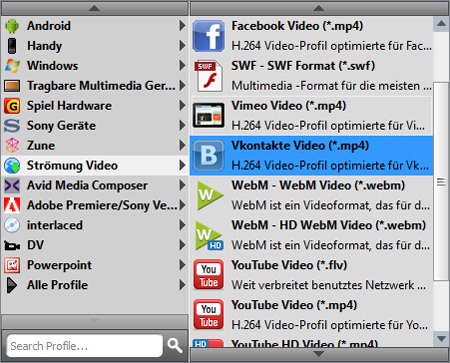Choose YouTube Video (*.flv) profile

[312, 275]
